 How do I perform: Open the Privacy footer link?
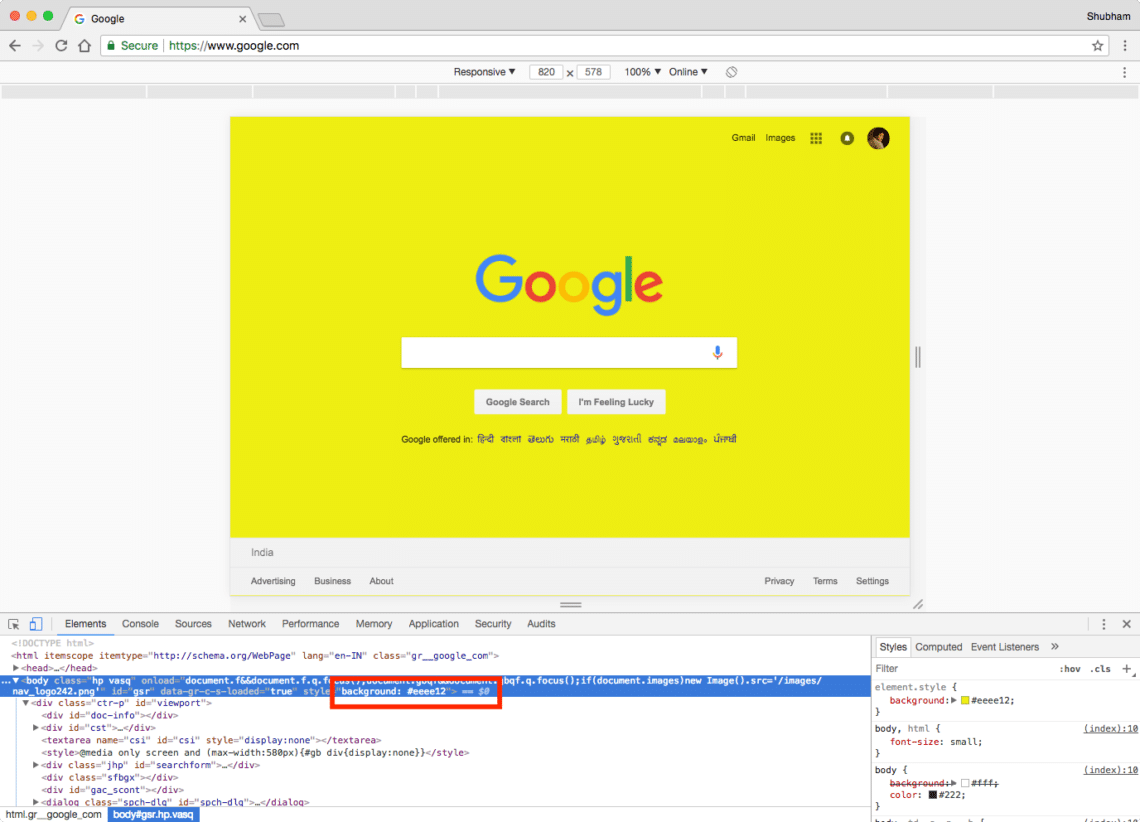coord(779,581)
